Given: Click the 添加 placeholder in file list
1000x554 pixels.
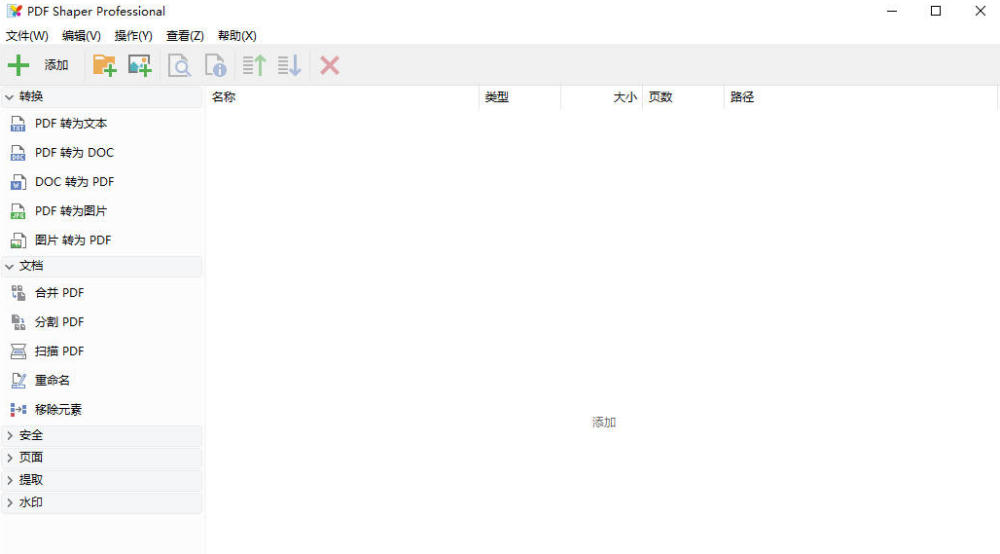Looking at the screenshot, I should click(603, 423).
